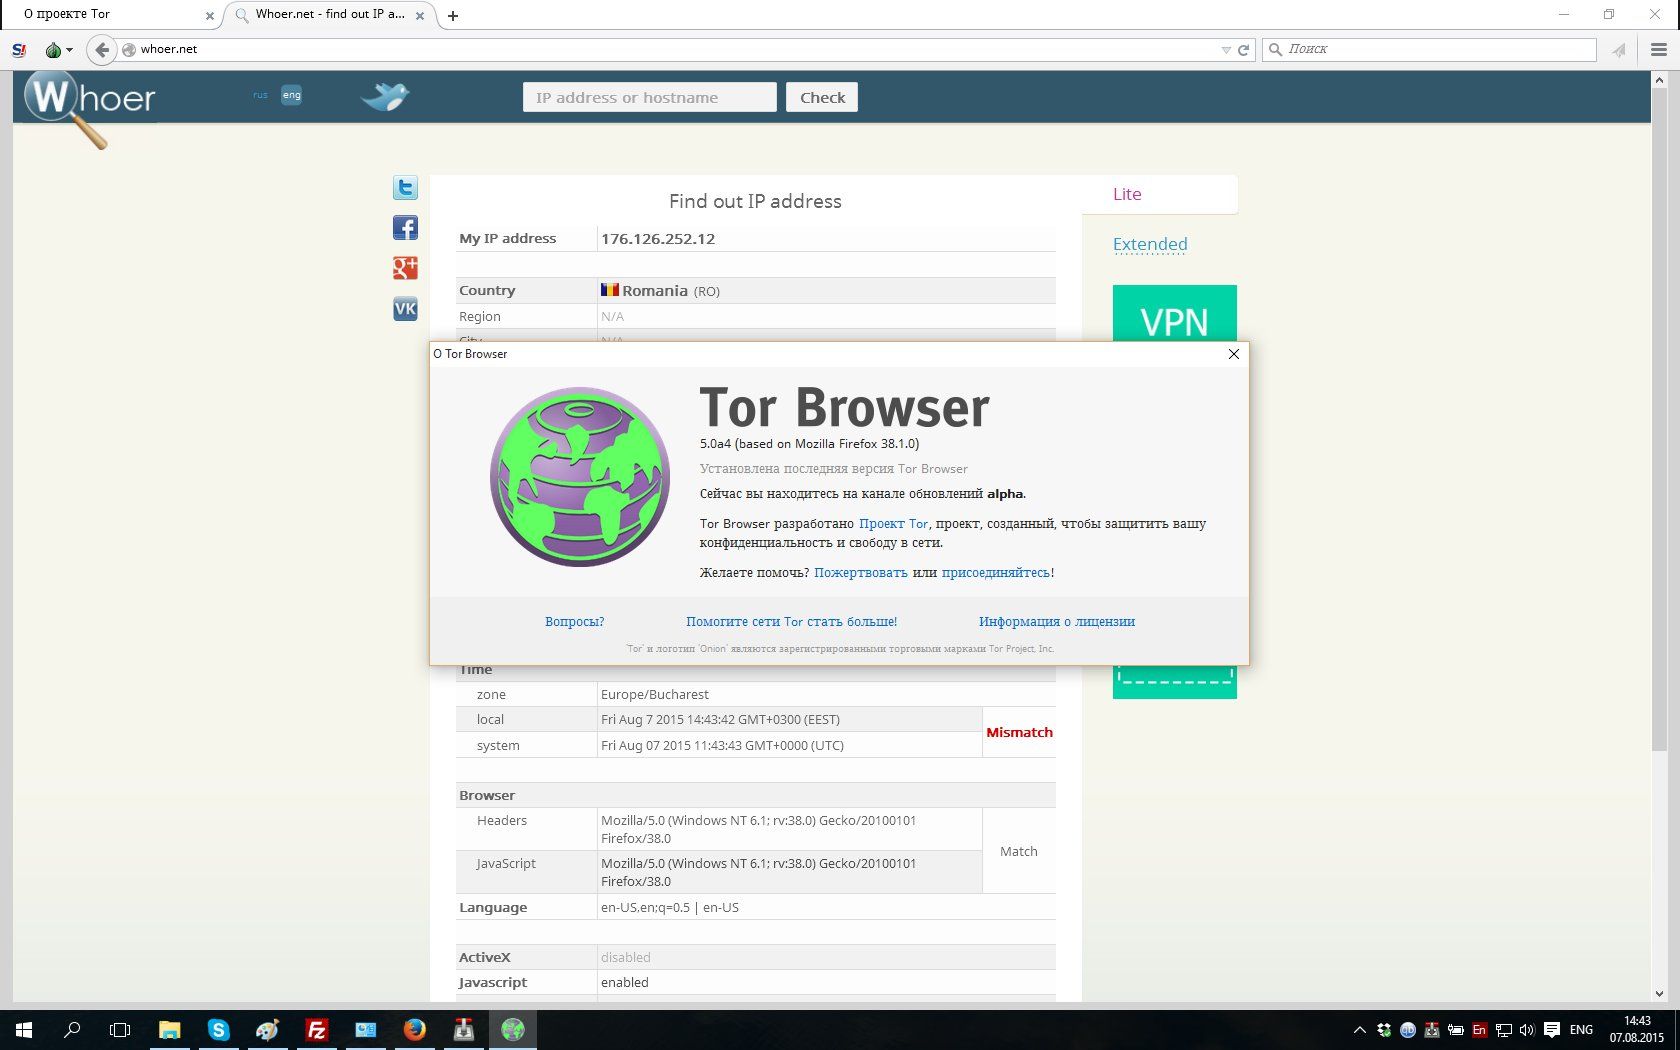Click the Match label in Browser section
The width and height of the screenshot is (1680, 1050).
(1019, 851)
